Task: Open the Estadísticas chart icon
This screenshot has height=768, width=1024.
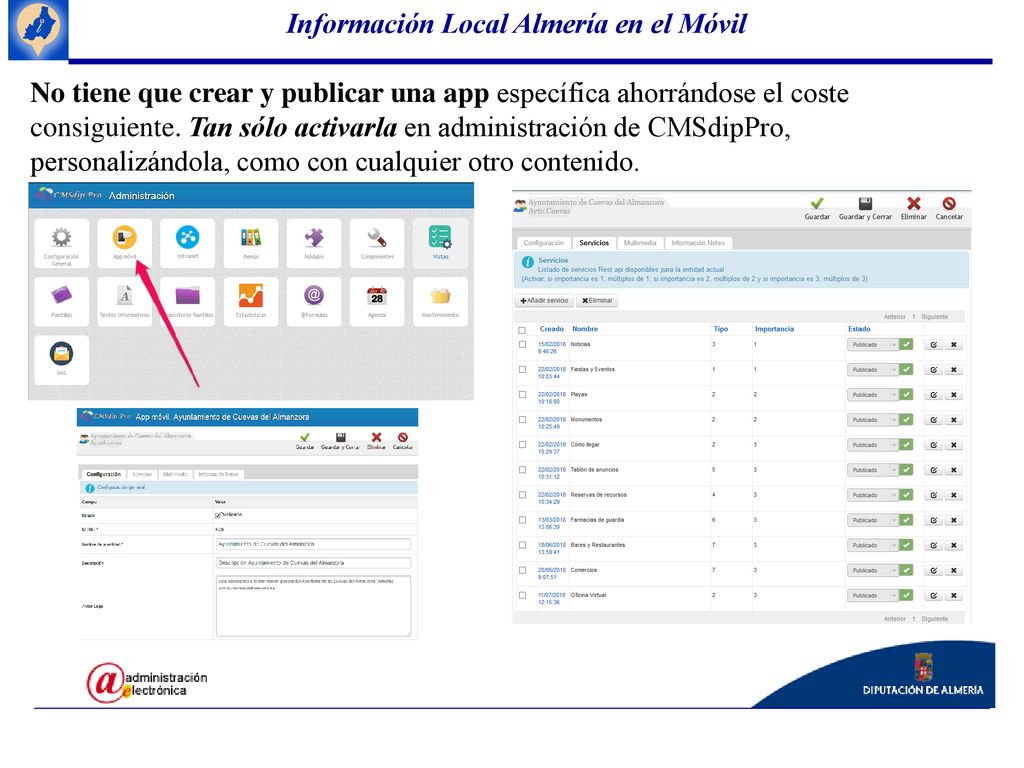Action: (x=251, y=301)
